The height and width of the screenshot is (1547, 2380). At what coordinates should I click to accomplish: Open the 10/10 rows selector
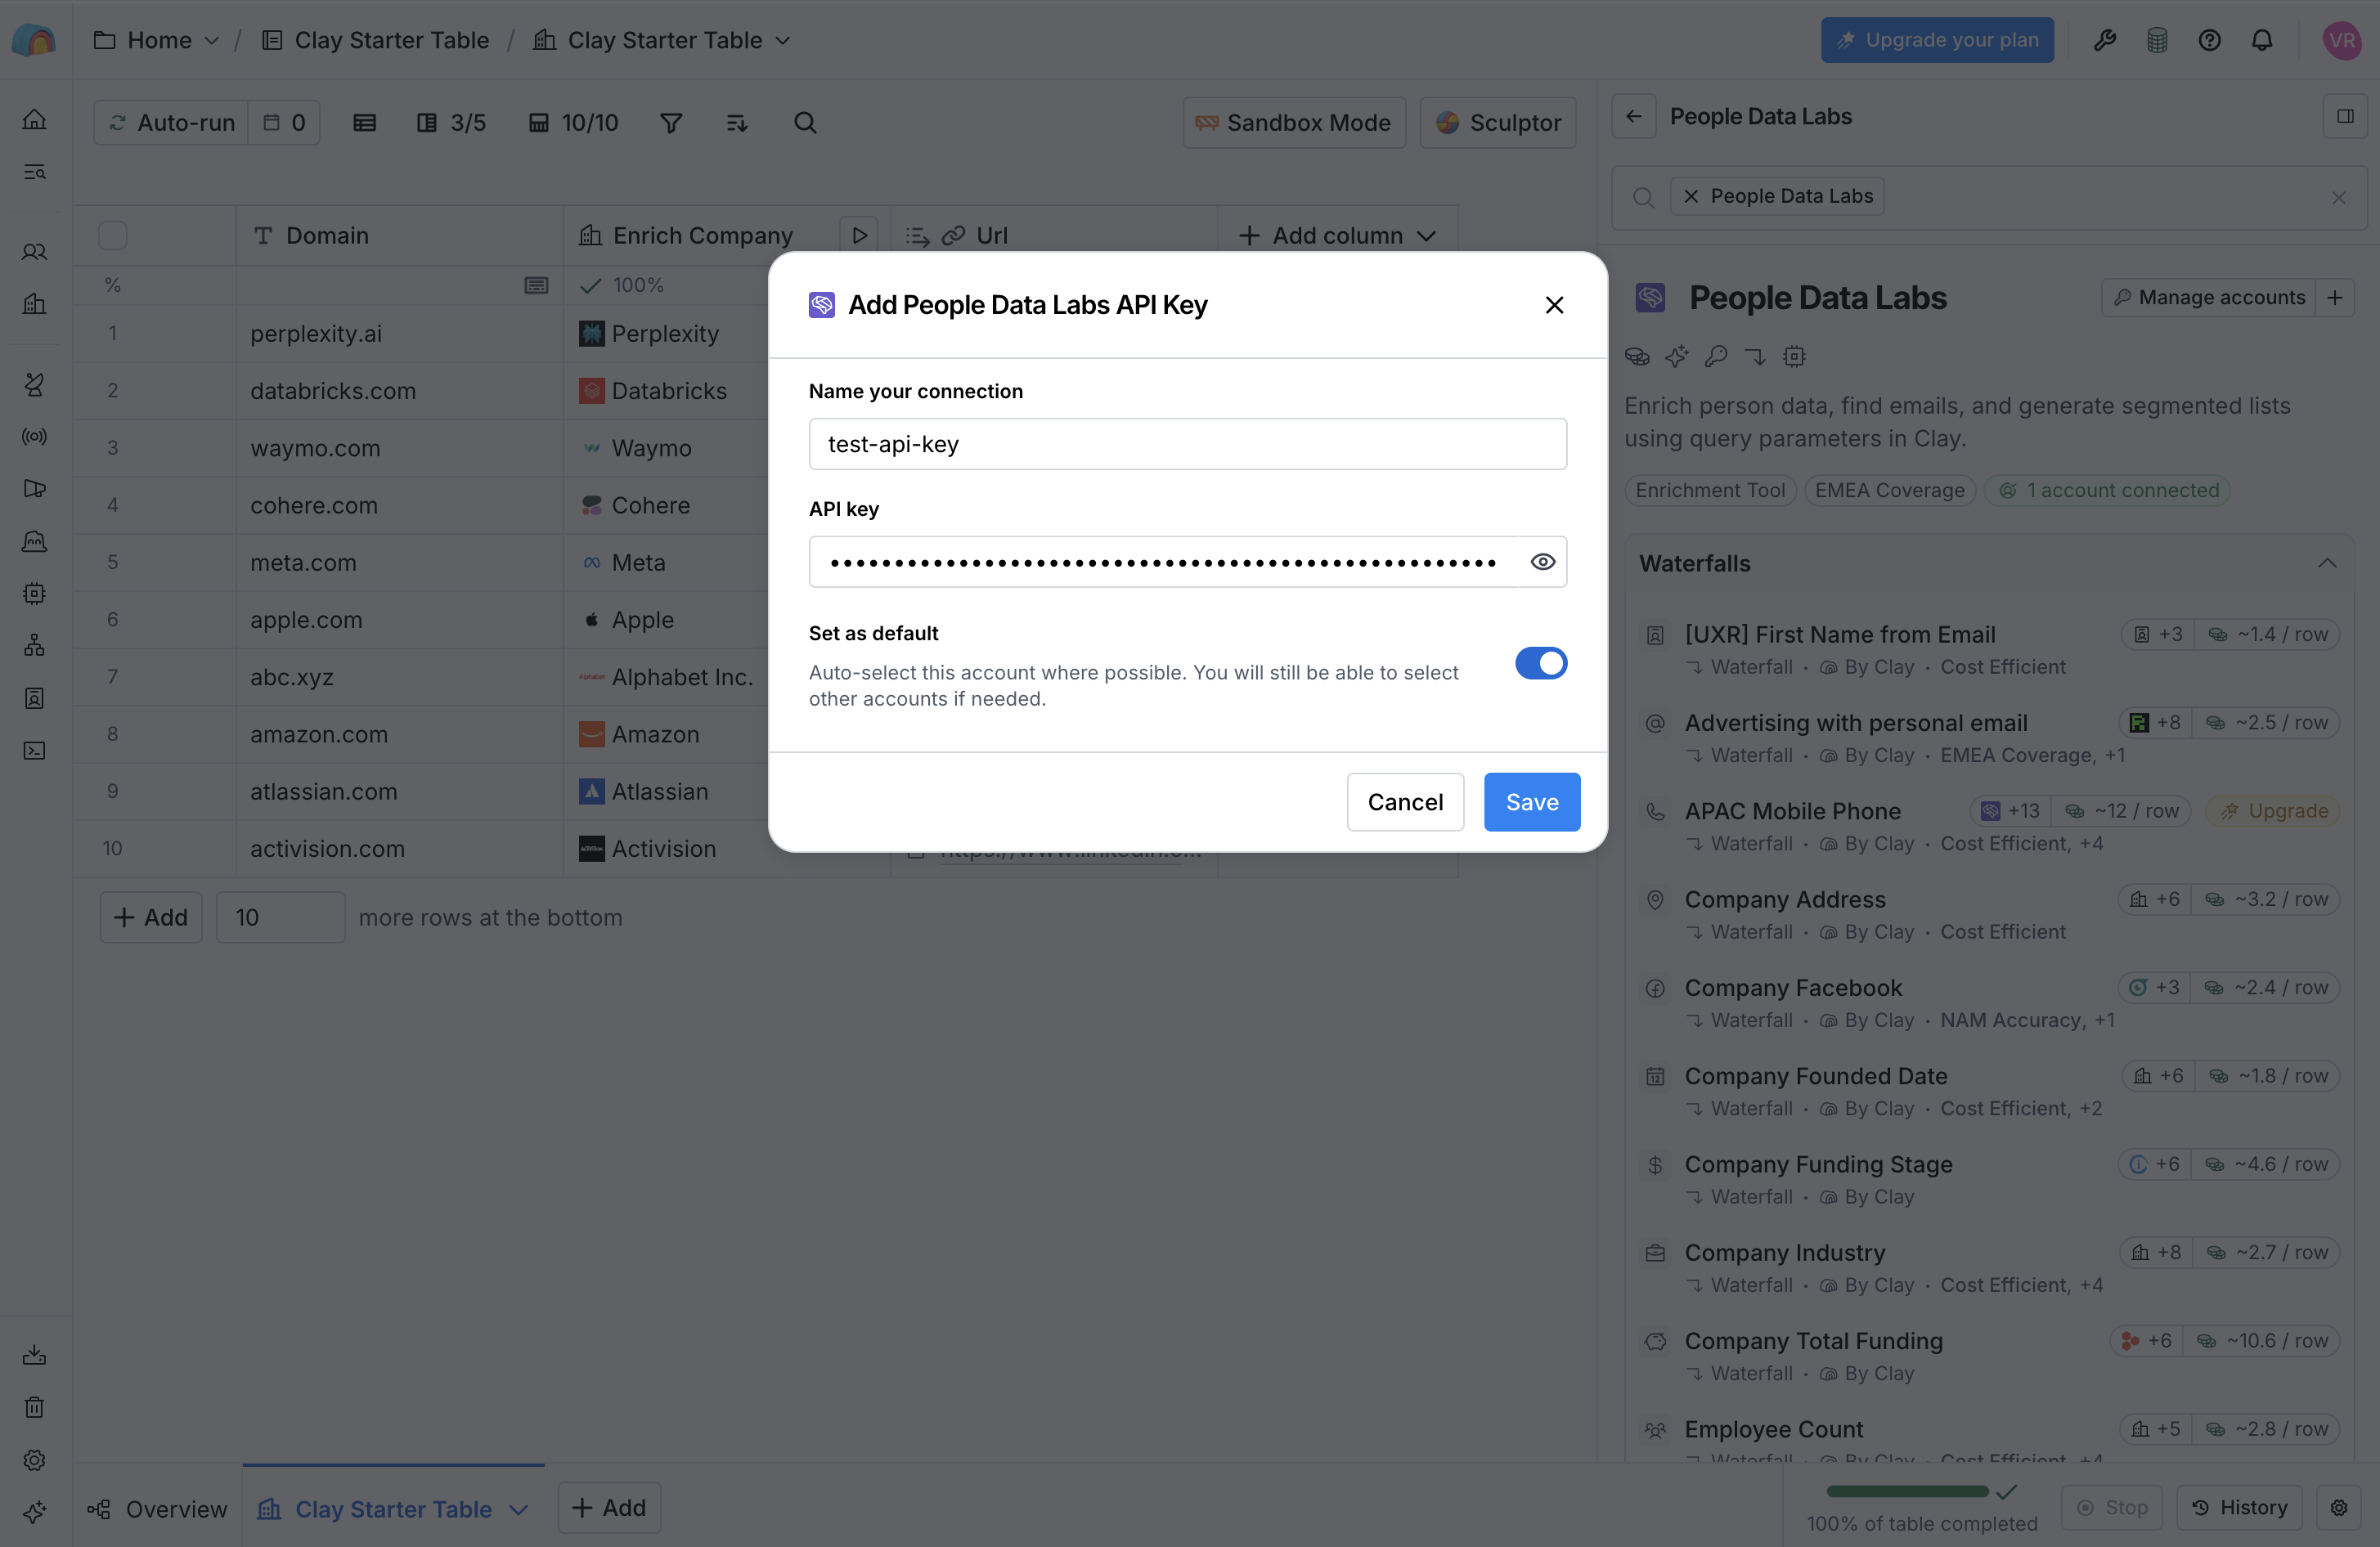574,122
